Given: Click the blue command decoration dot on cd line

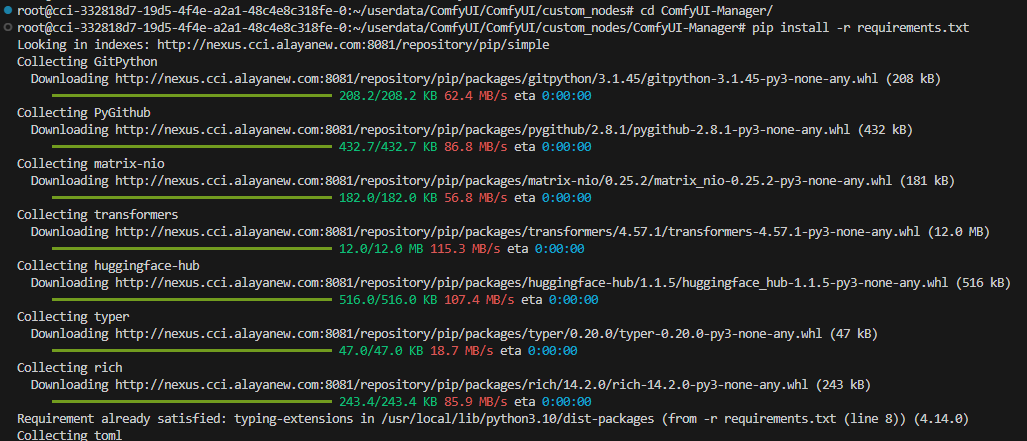Looking at the screenshot, I should point(7,10).
